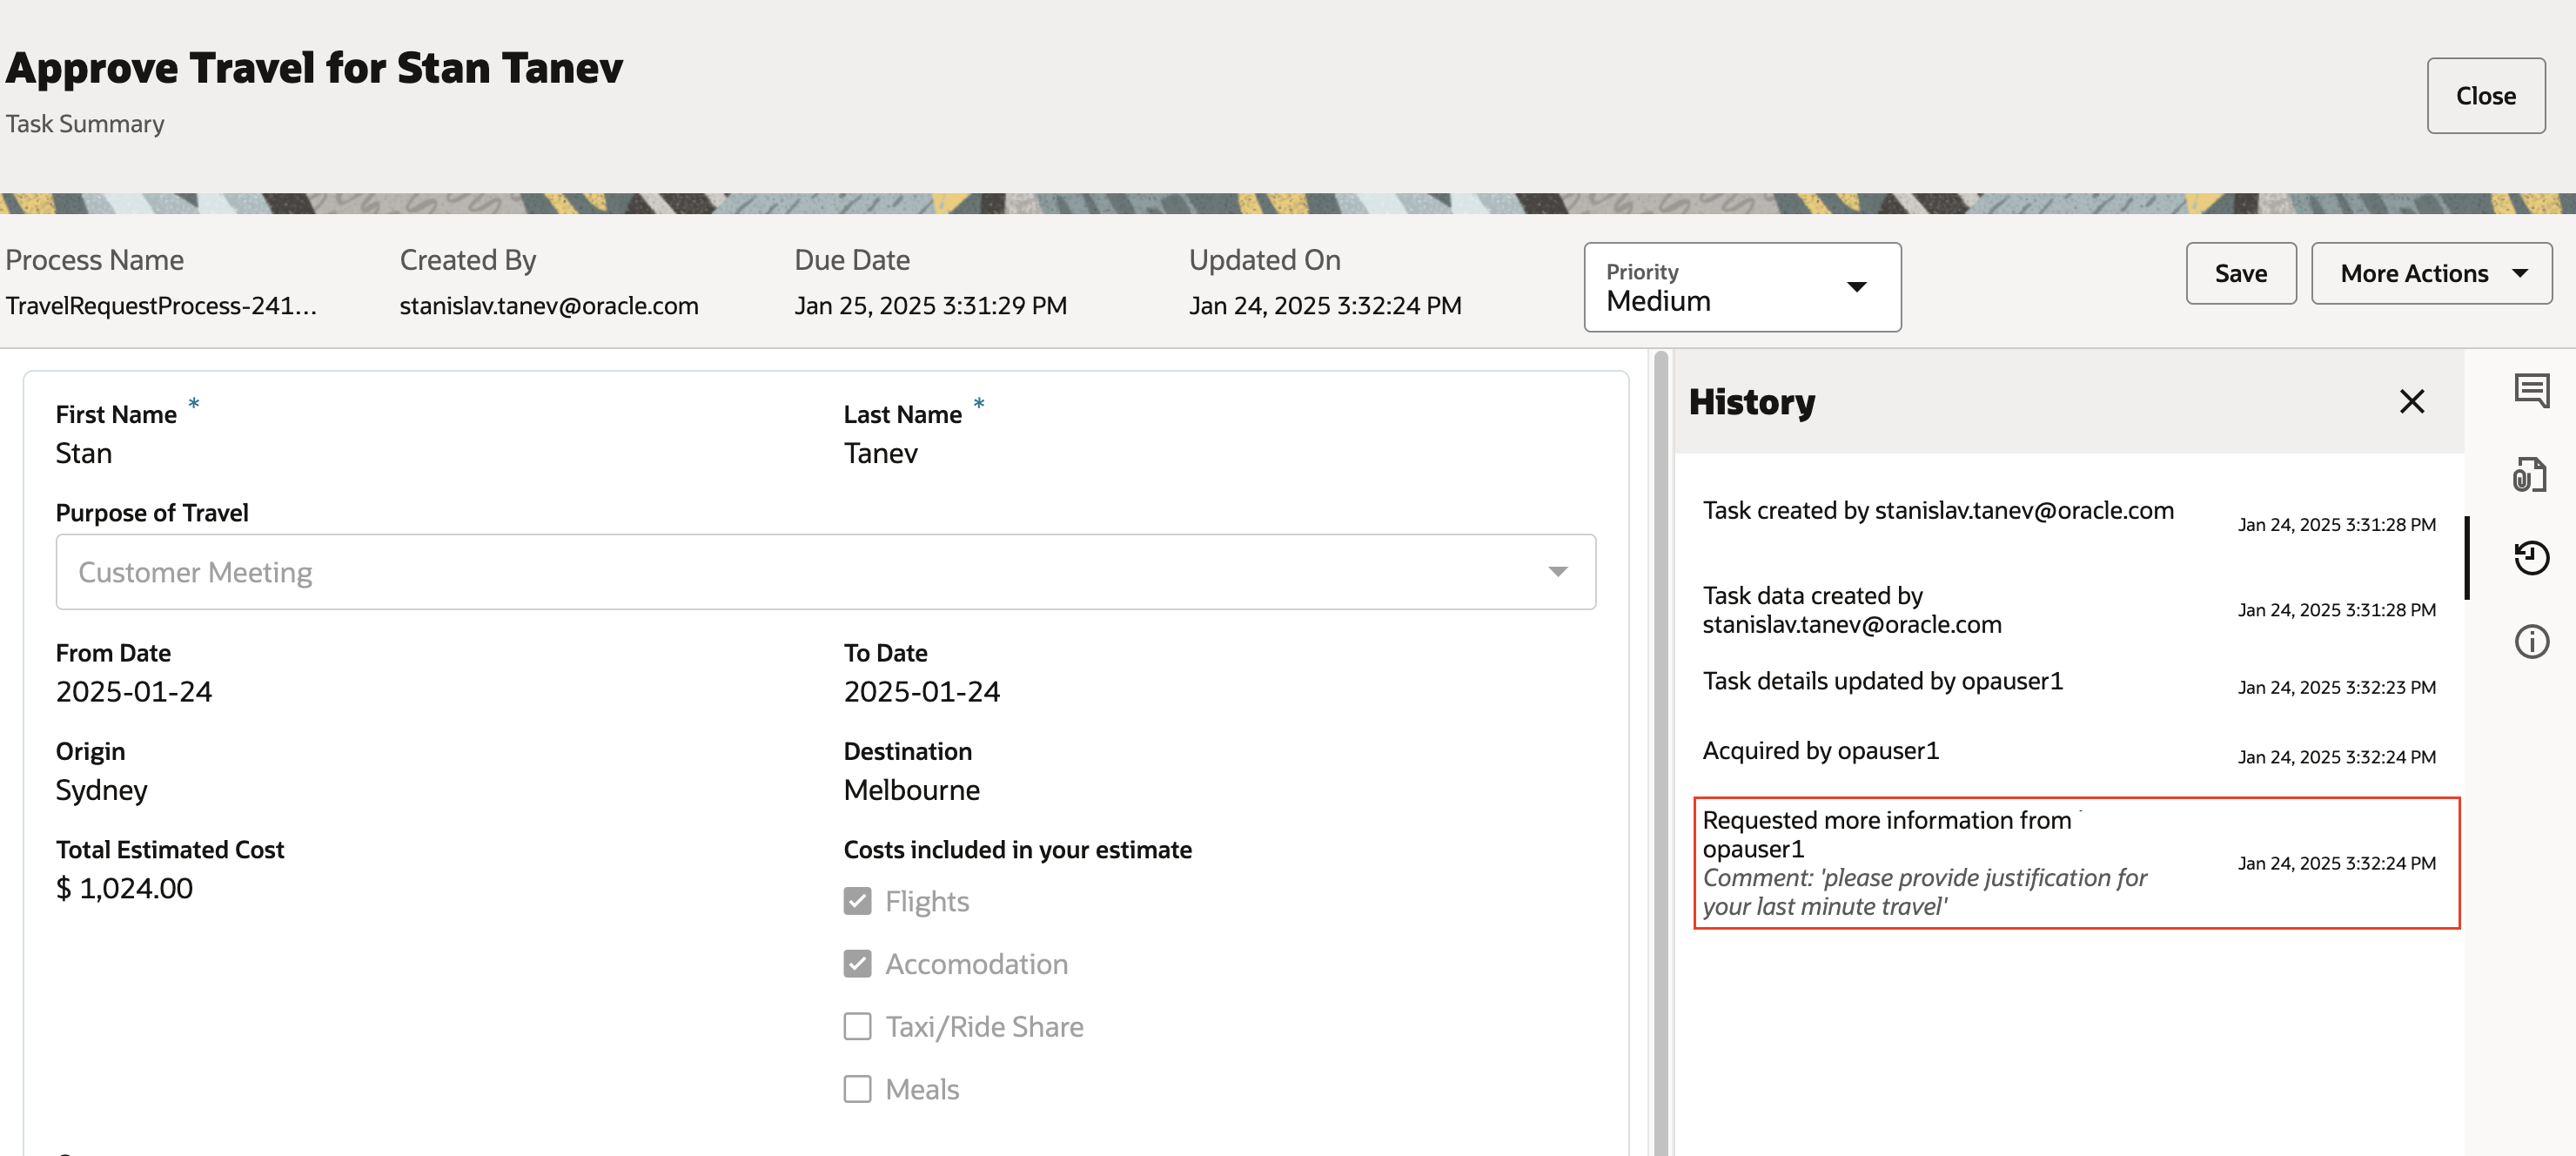Viewport: 2576px width, 1156px height.
Task: Click the TravelRequestProcess-241 process name
Action: [x=160, y=306]
